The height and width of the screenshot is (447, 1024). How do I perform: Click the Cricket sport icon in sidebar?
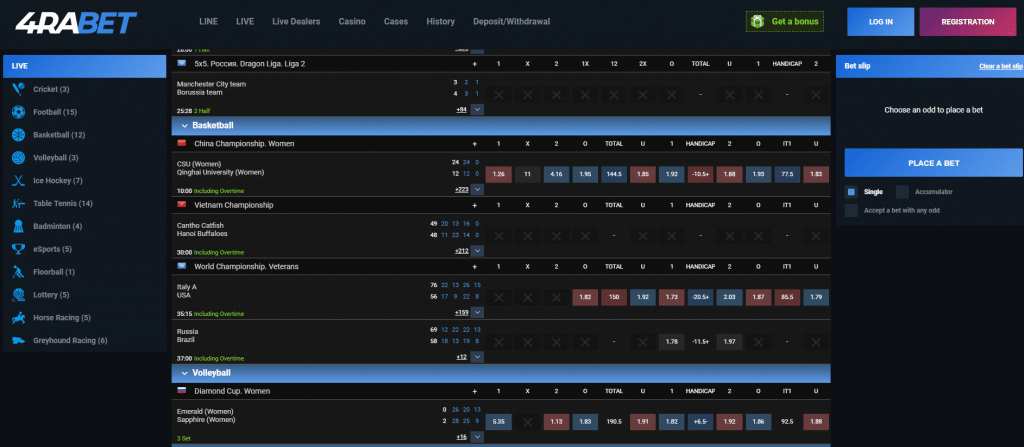pos(18,89)
